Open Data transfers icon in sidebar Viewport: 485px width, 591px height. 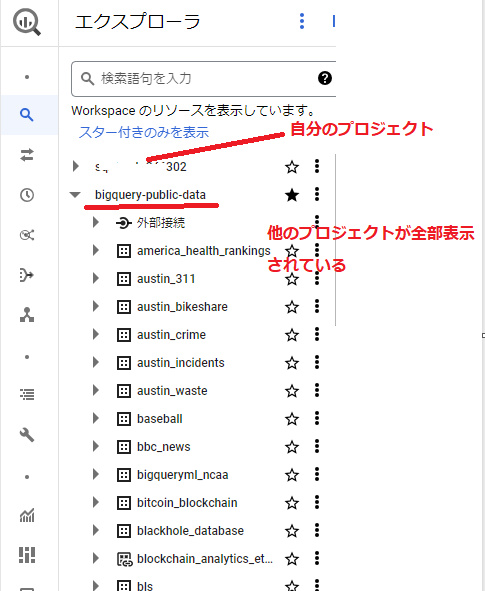tap(27, 155)
